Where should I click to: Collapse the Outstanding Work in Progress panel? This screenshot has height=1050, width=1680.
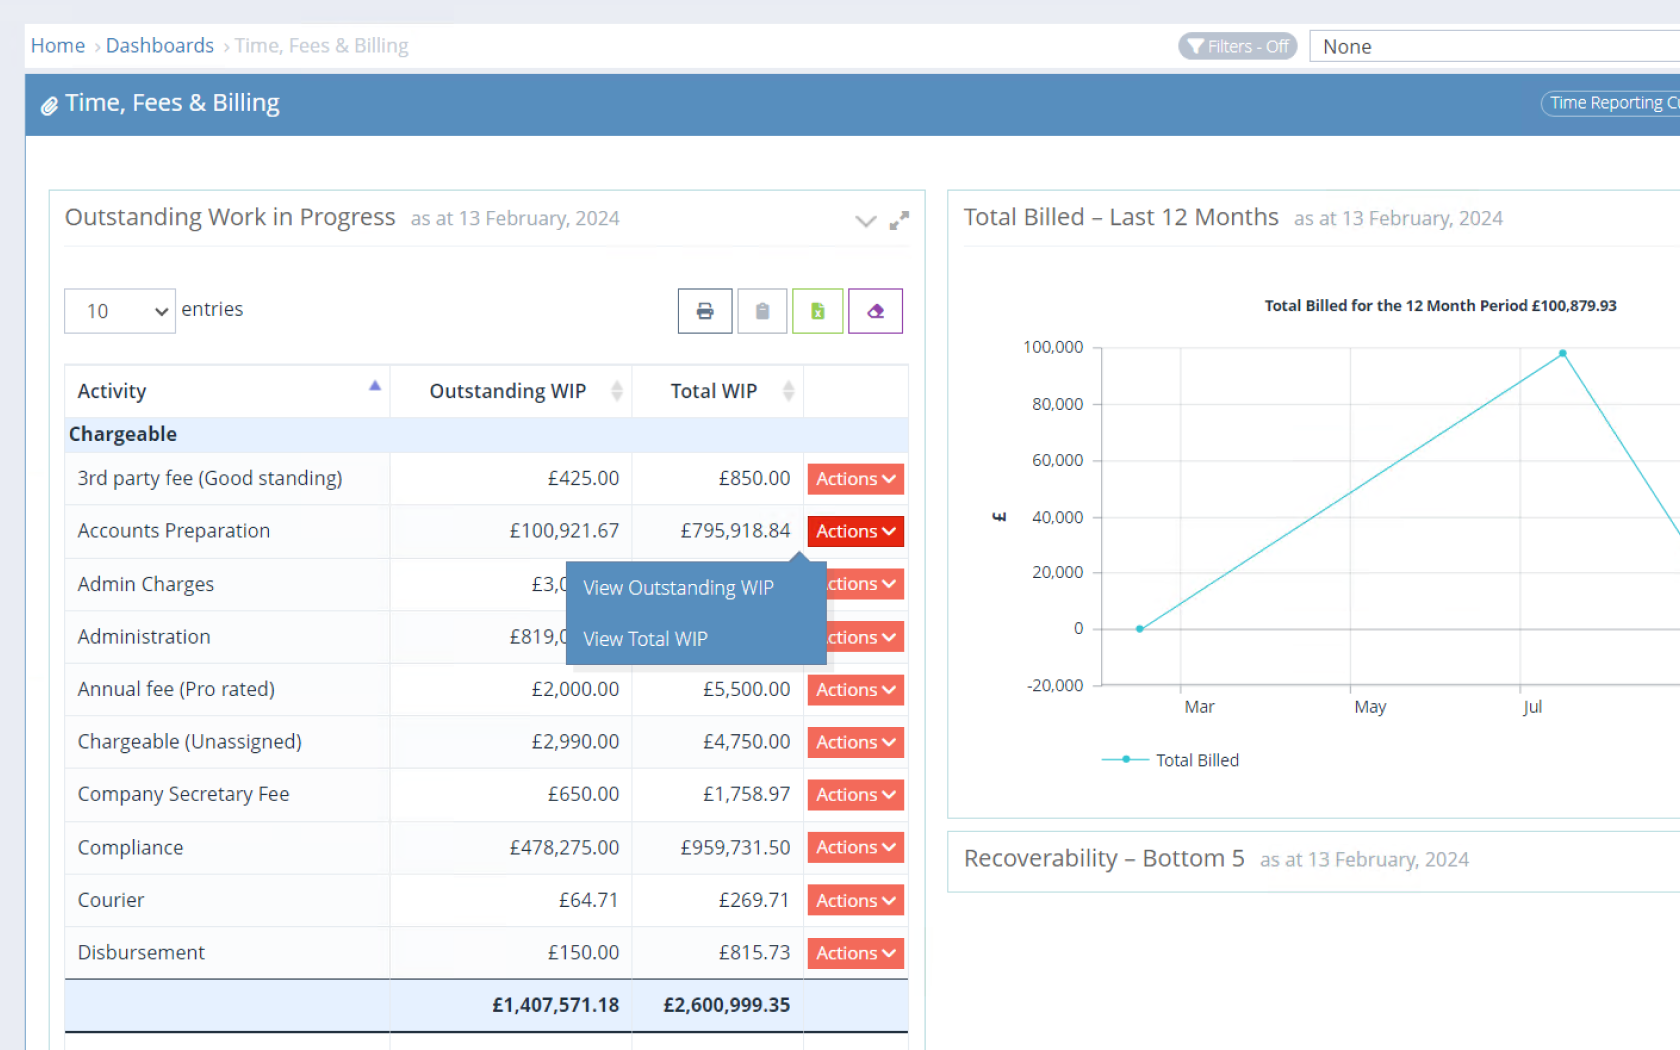pos(865,221)
